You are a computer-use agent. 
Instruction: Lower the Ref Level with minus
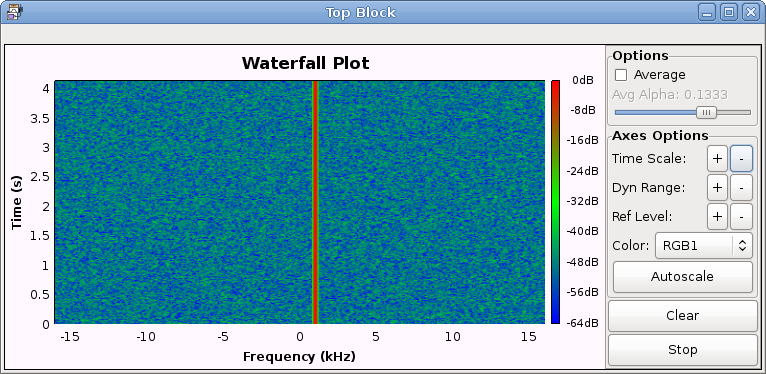click(x=741, y=217)
